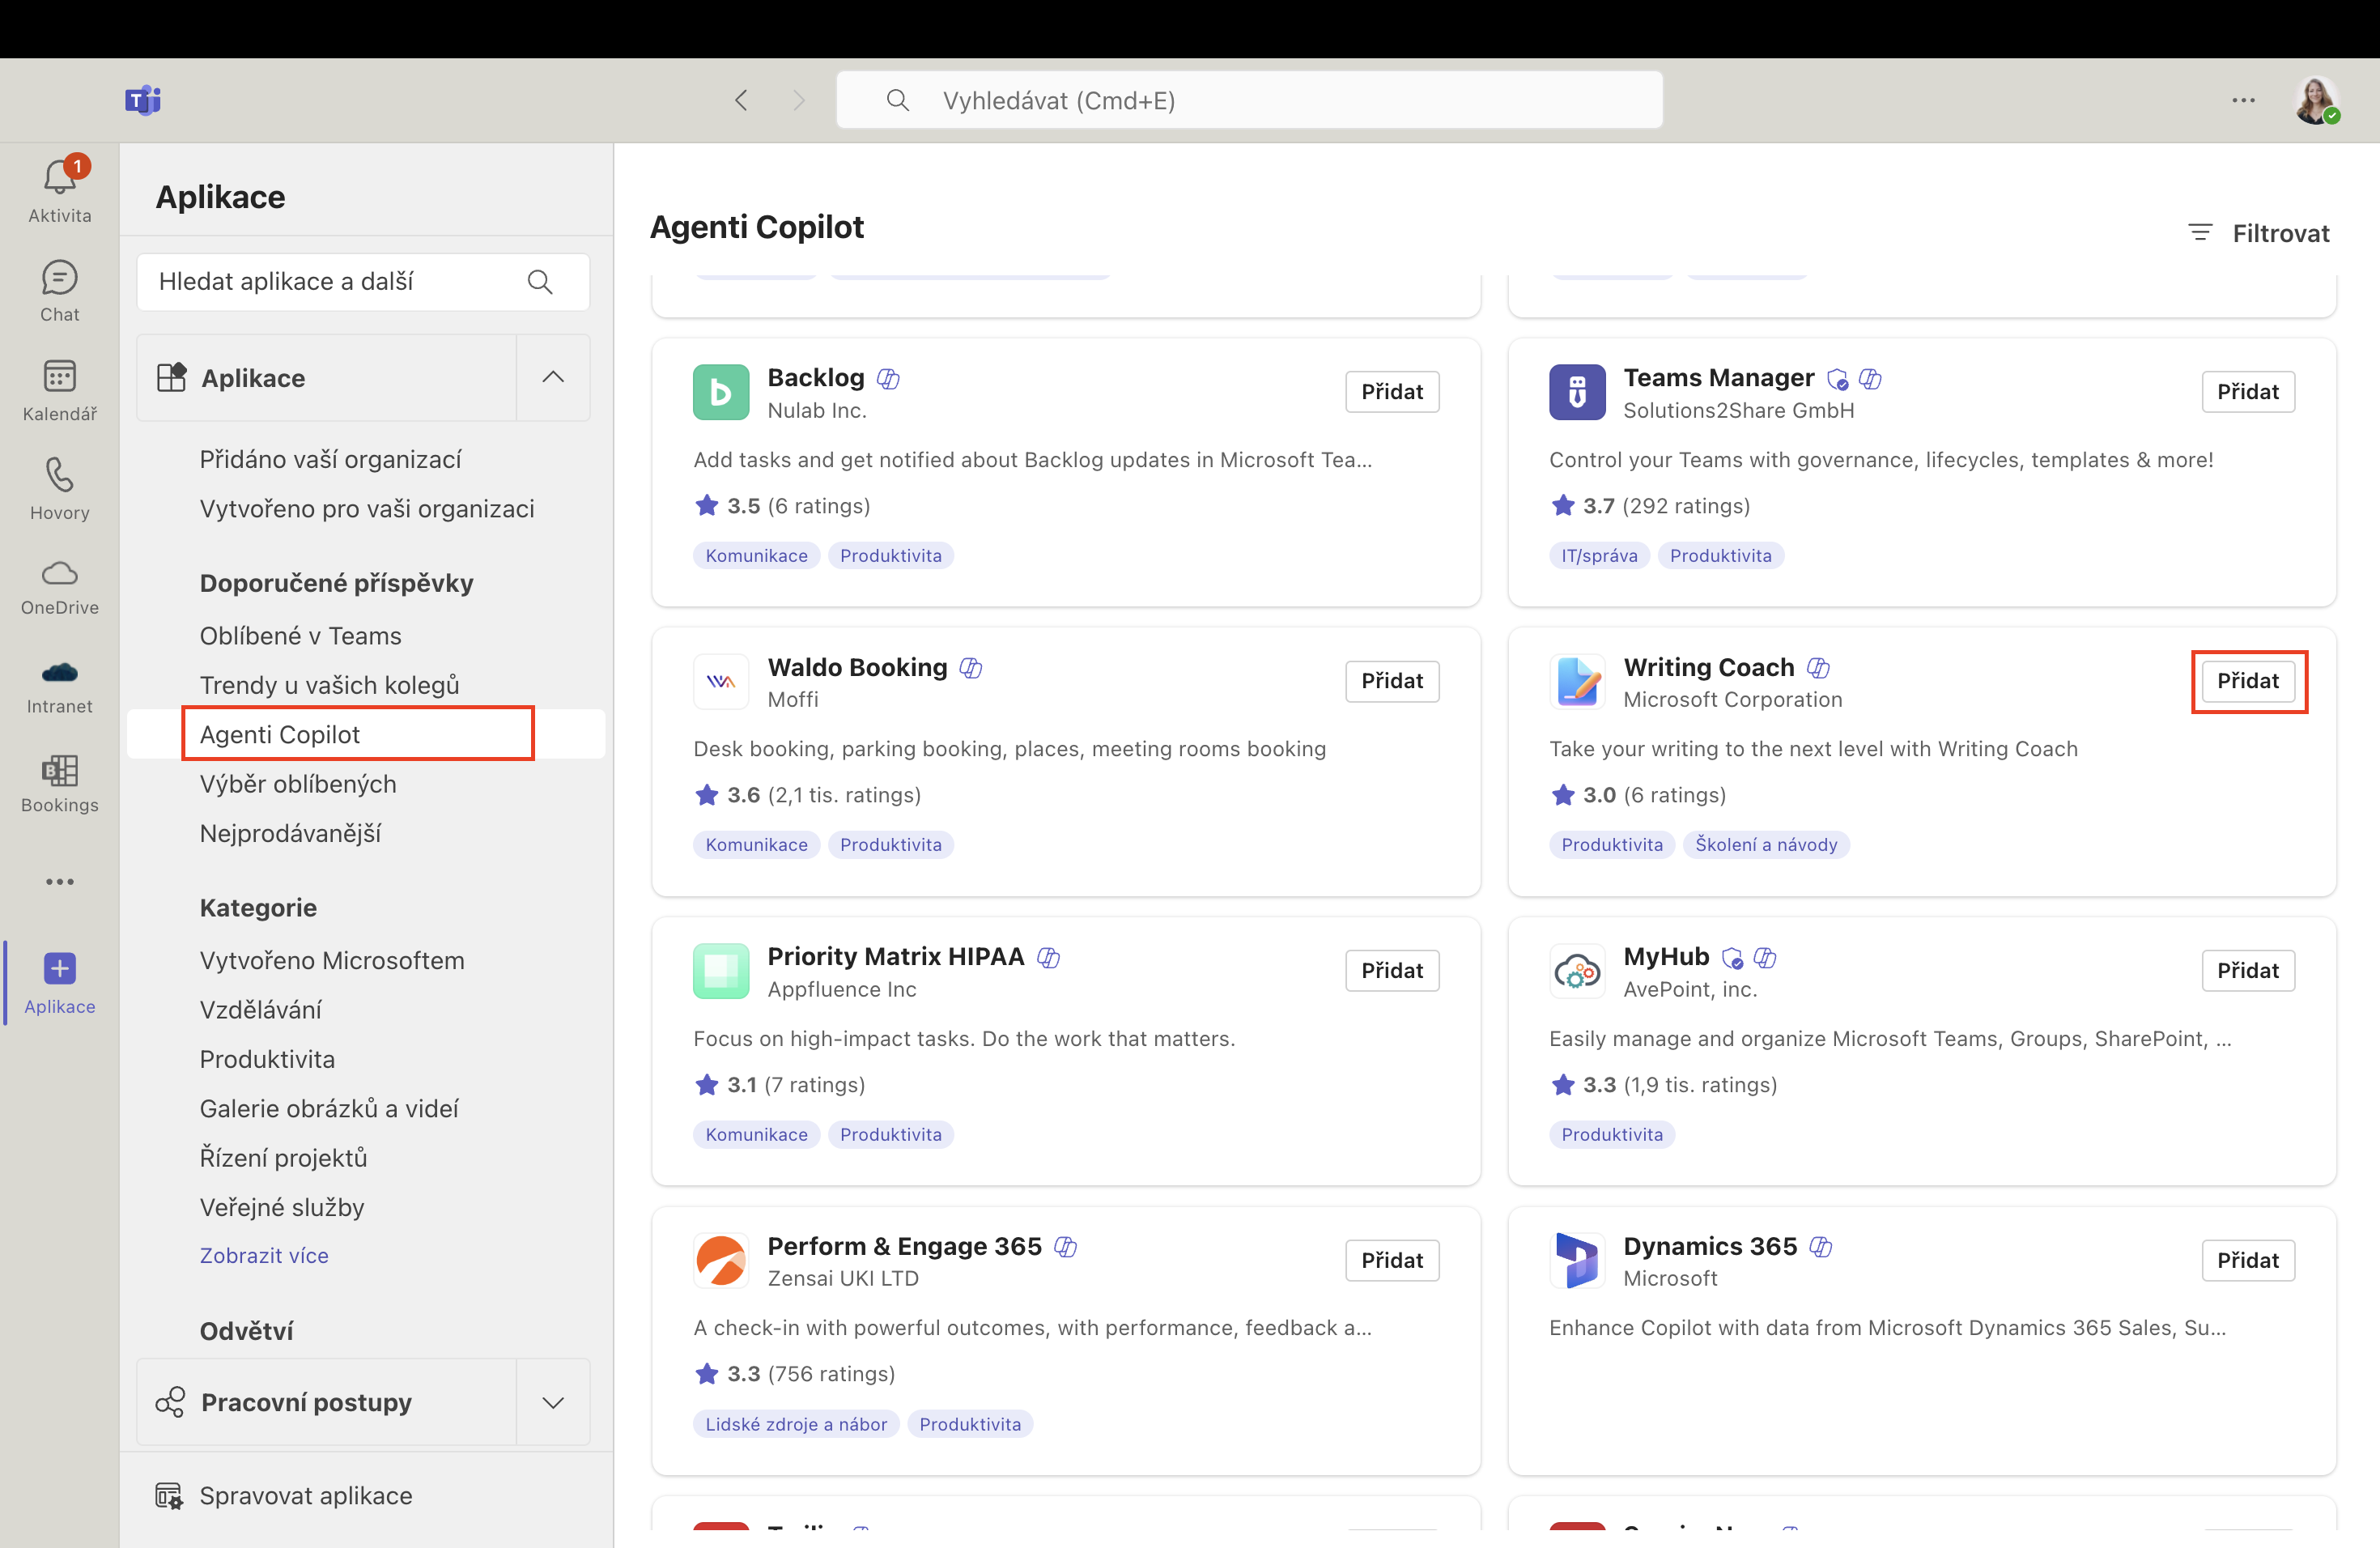The height and width of the screenshot is (1548, 2380).
Task: Click the Microsoft Teams logo
Action: pos(143,100)
